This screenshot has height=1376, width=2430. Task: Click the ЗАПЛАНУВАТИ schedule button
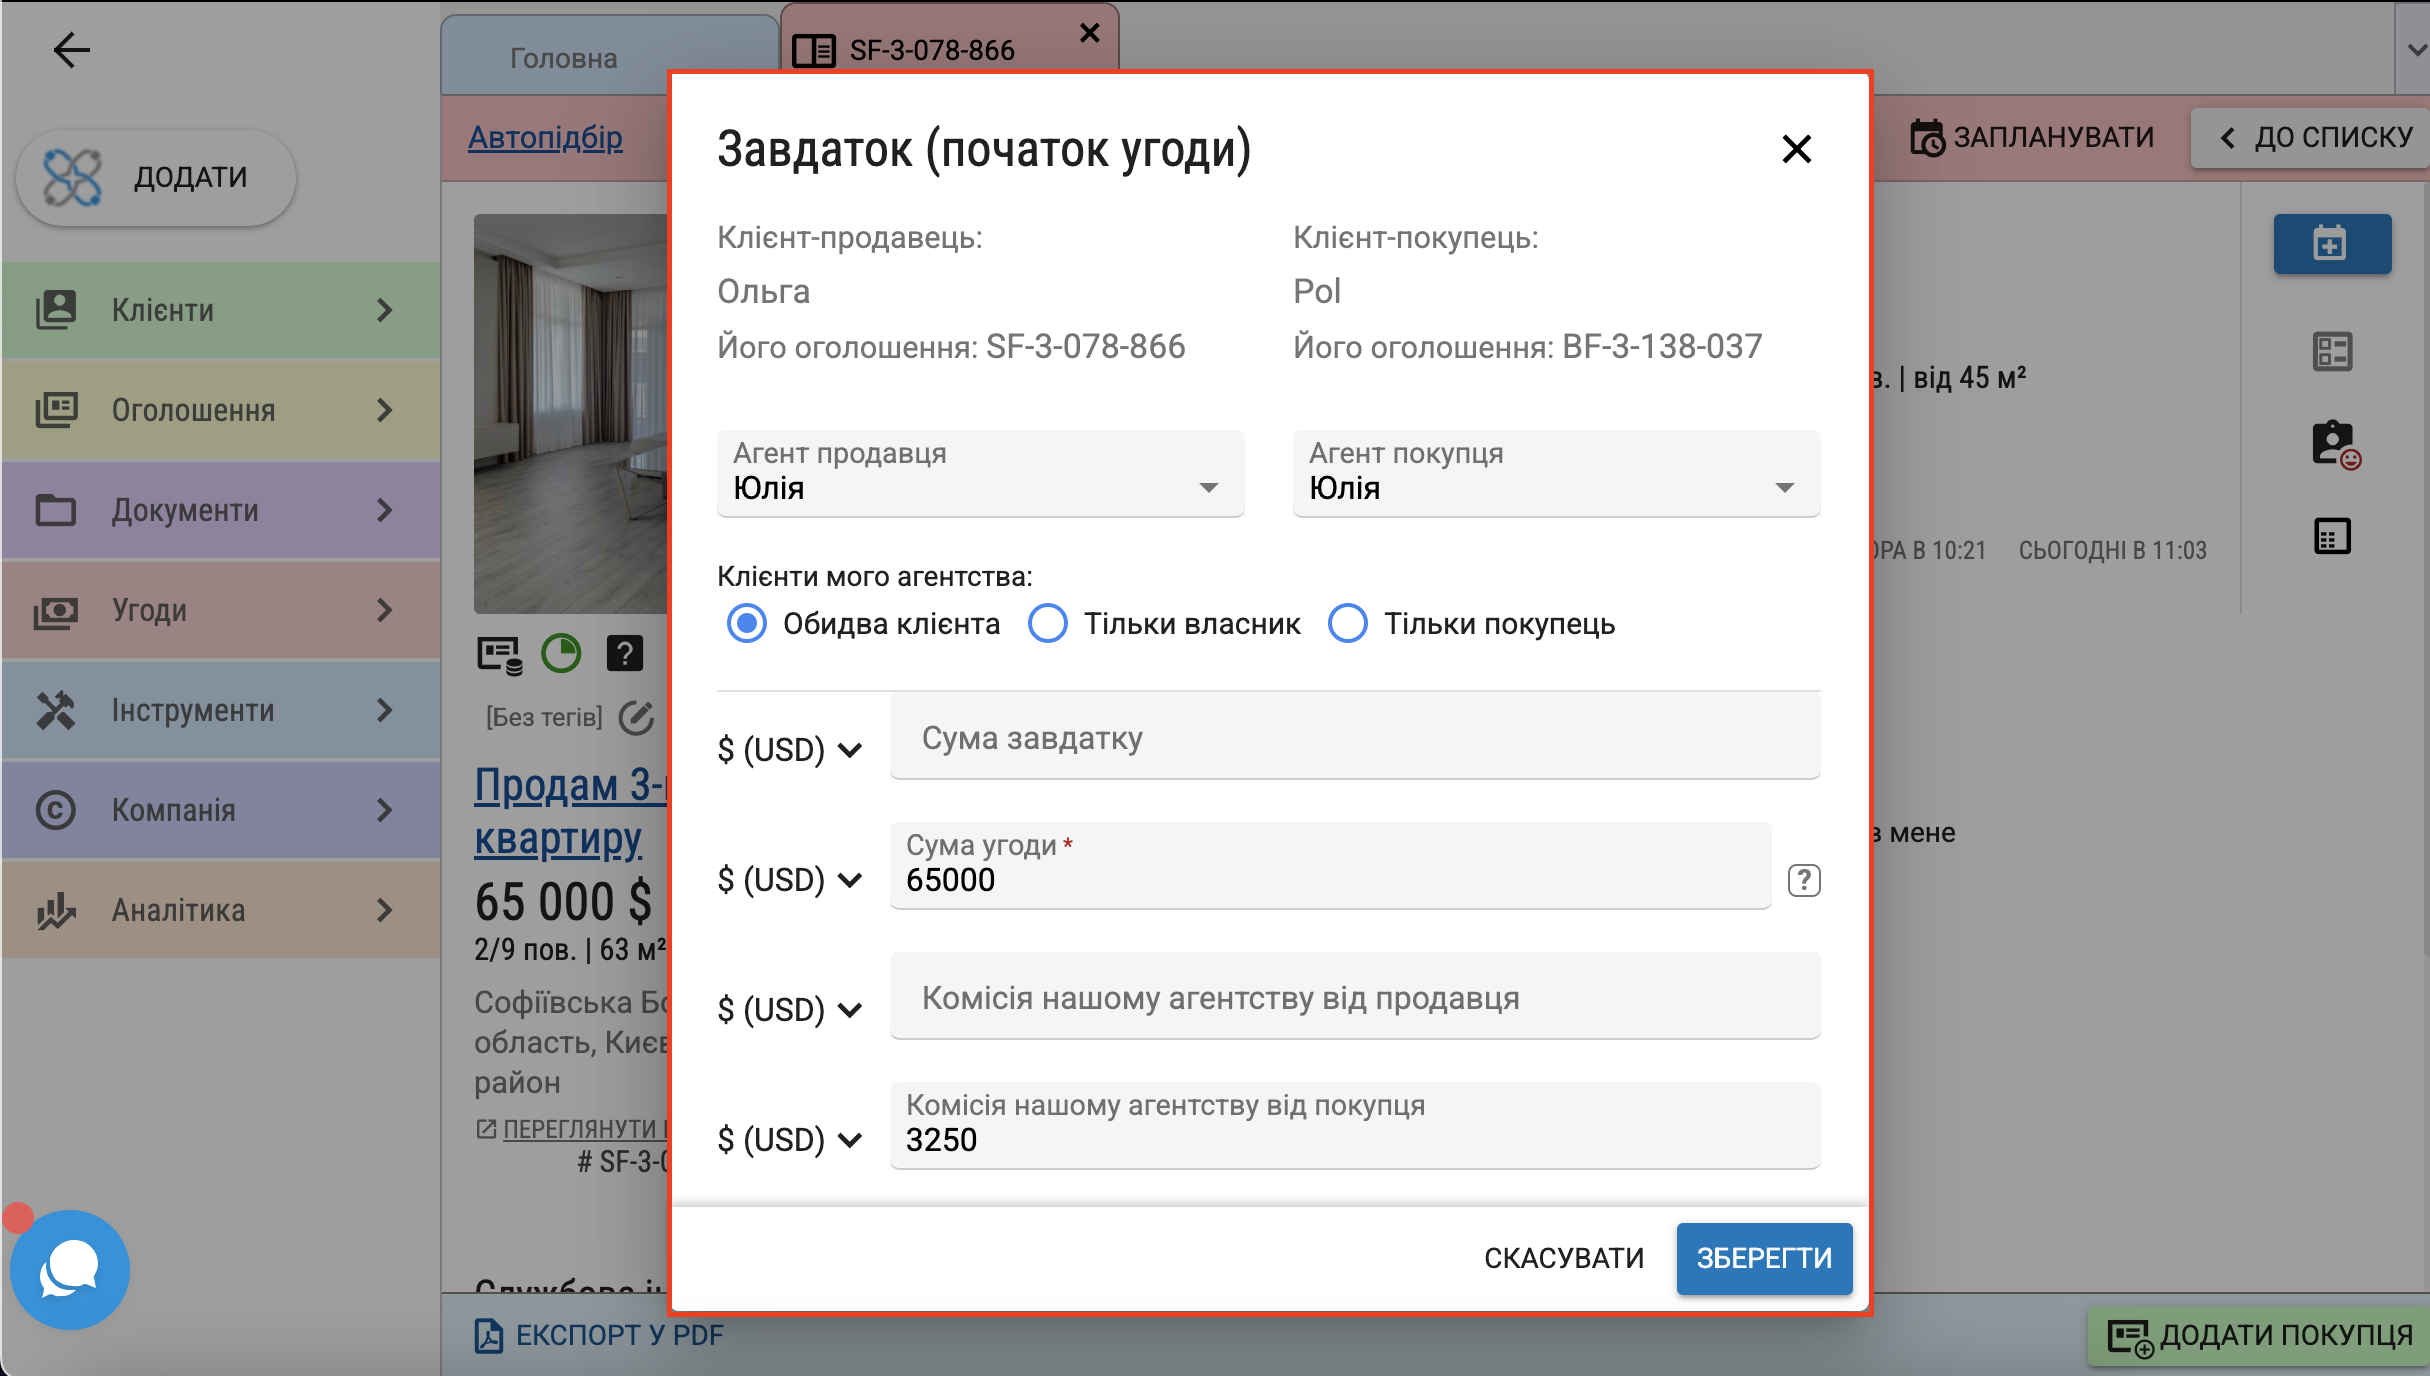[x=2032, y=137]
